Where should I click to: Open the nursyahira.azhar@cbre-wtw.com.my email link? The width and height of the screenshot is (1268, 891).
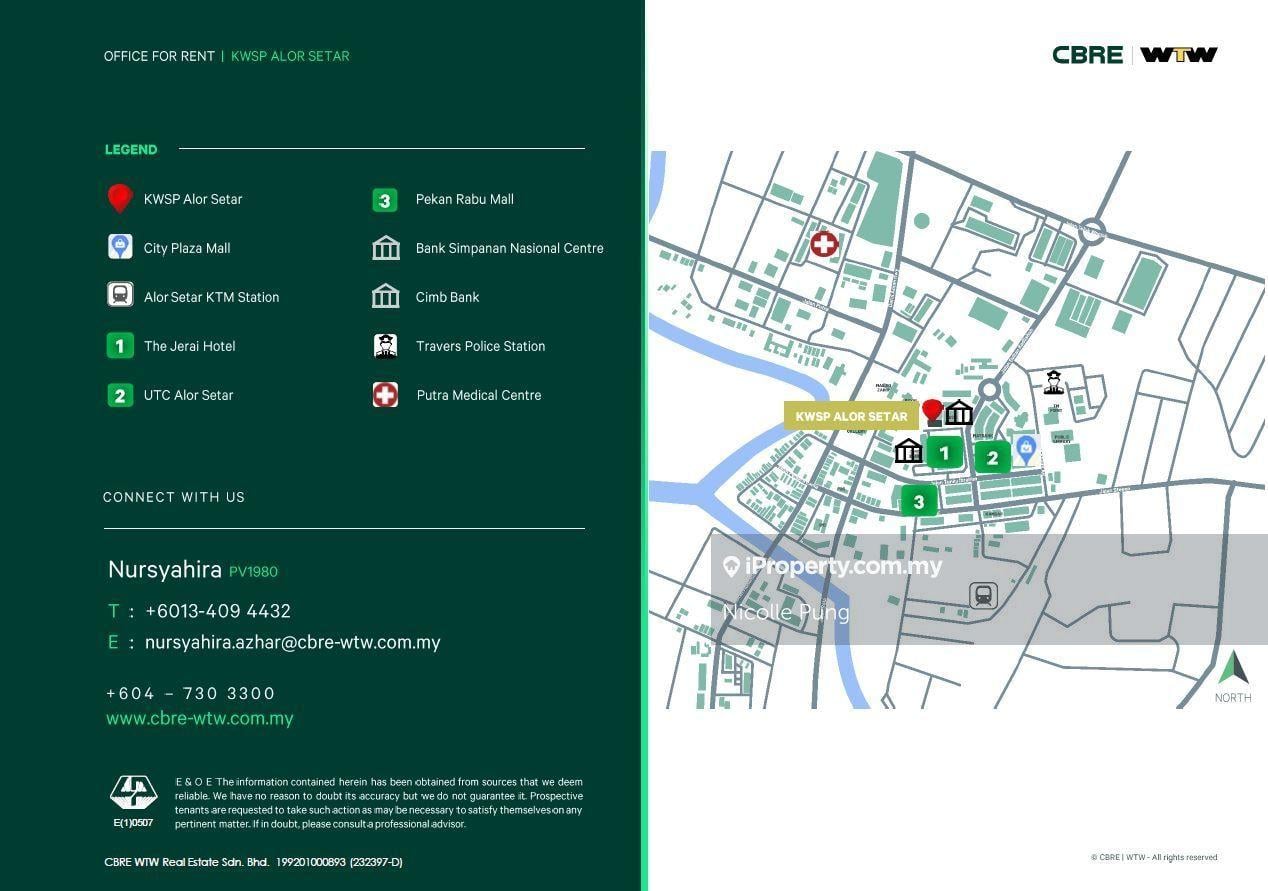292,642
